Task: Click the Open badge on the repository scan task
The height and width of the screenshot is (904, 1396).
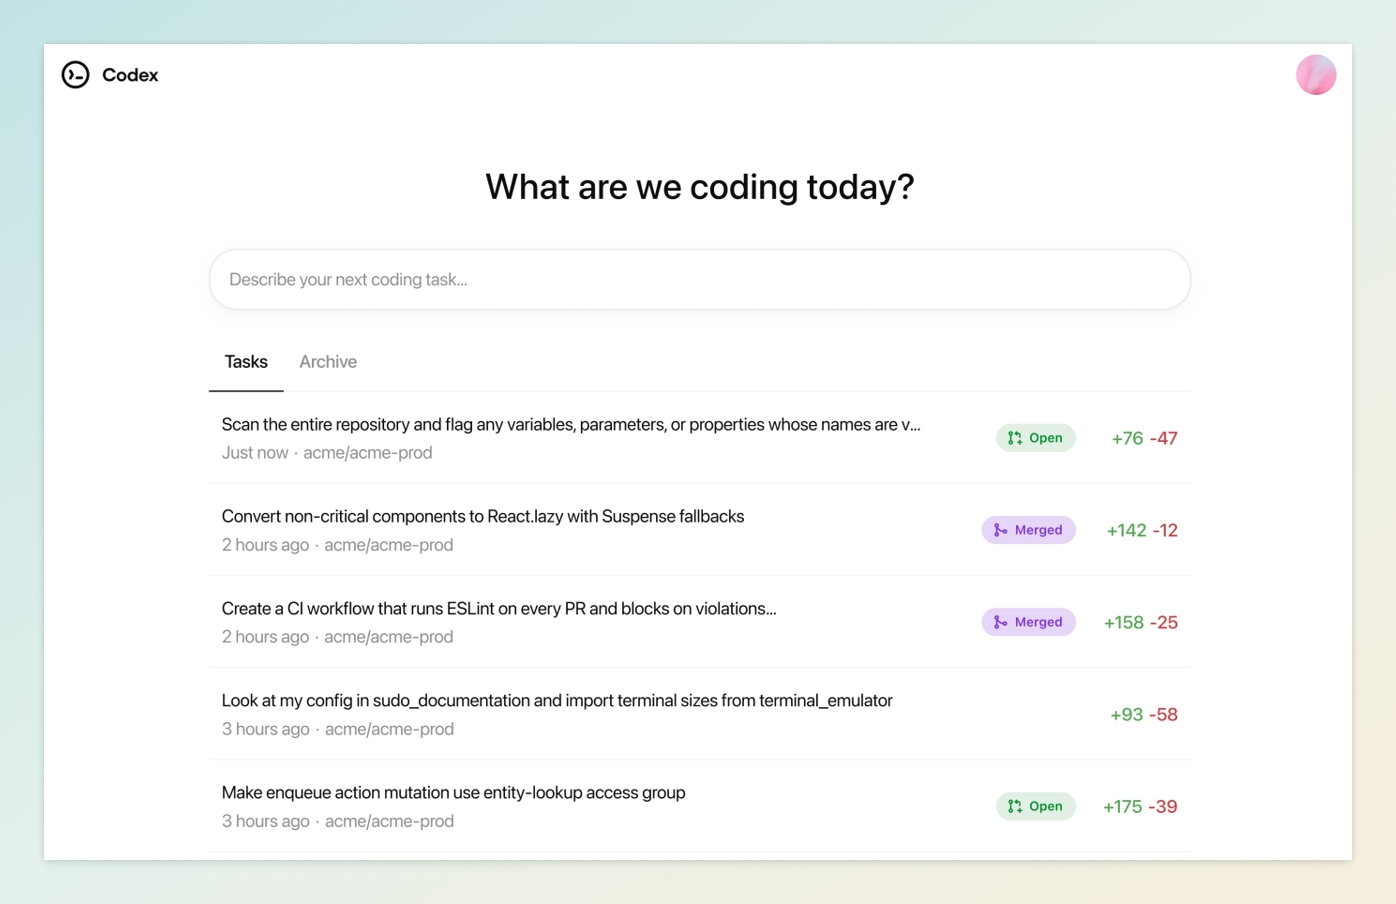Action: pos(1036,438)
